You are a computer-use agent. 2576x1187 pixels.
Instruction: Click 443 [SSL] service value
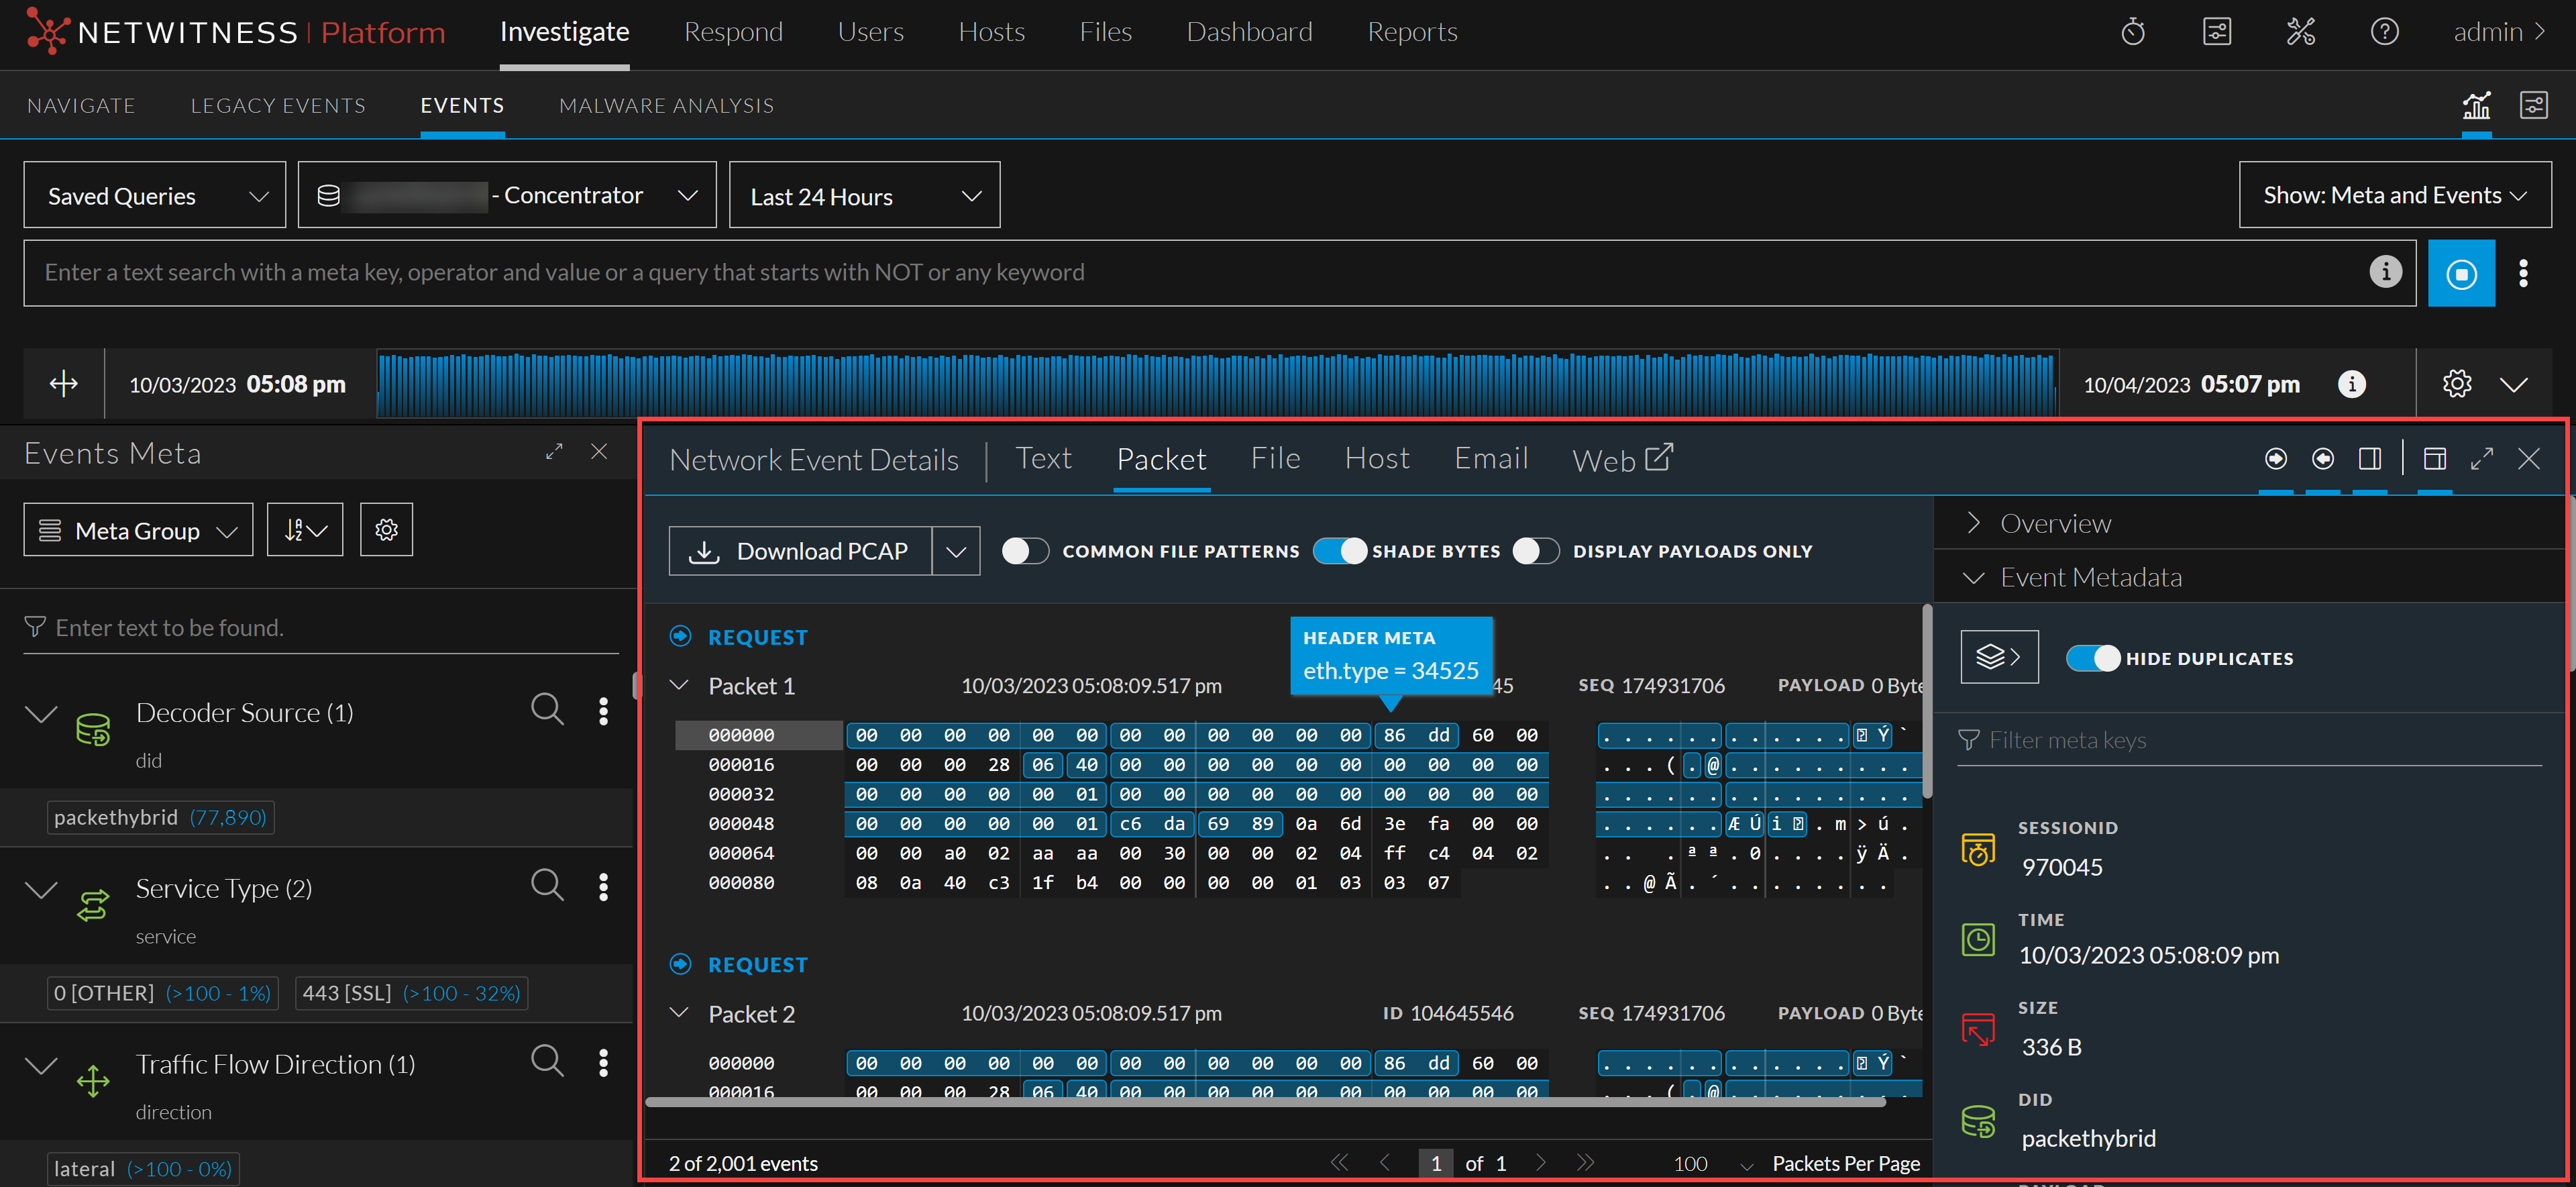tap(411, 993)
